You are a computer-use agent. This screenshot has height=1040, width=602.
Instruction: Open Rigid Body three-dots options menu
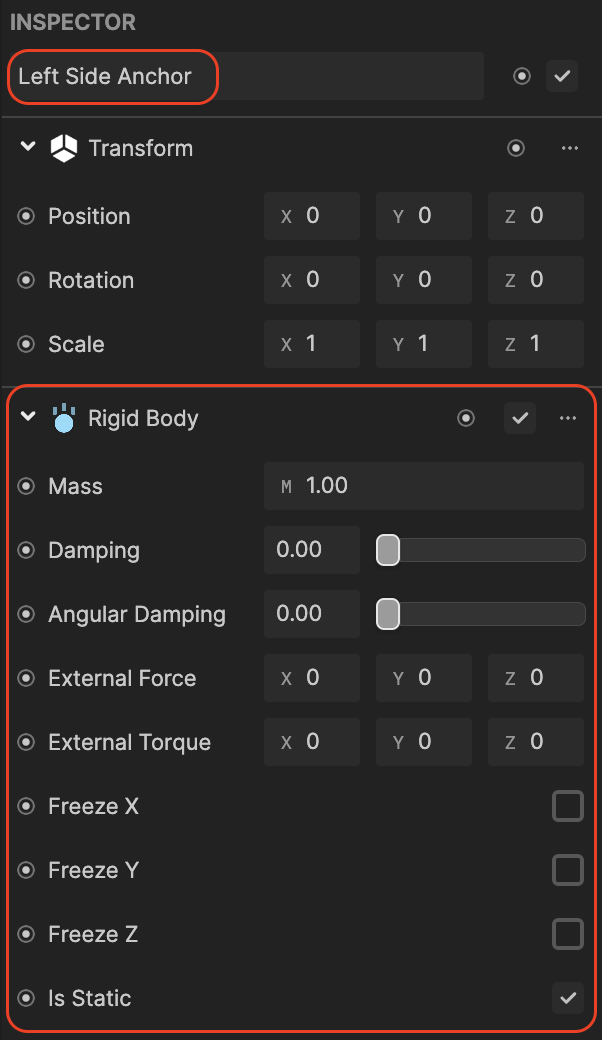pos(568,418)
